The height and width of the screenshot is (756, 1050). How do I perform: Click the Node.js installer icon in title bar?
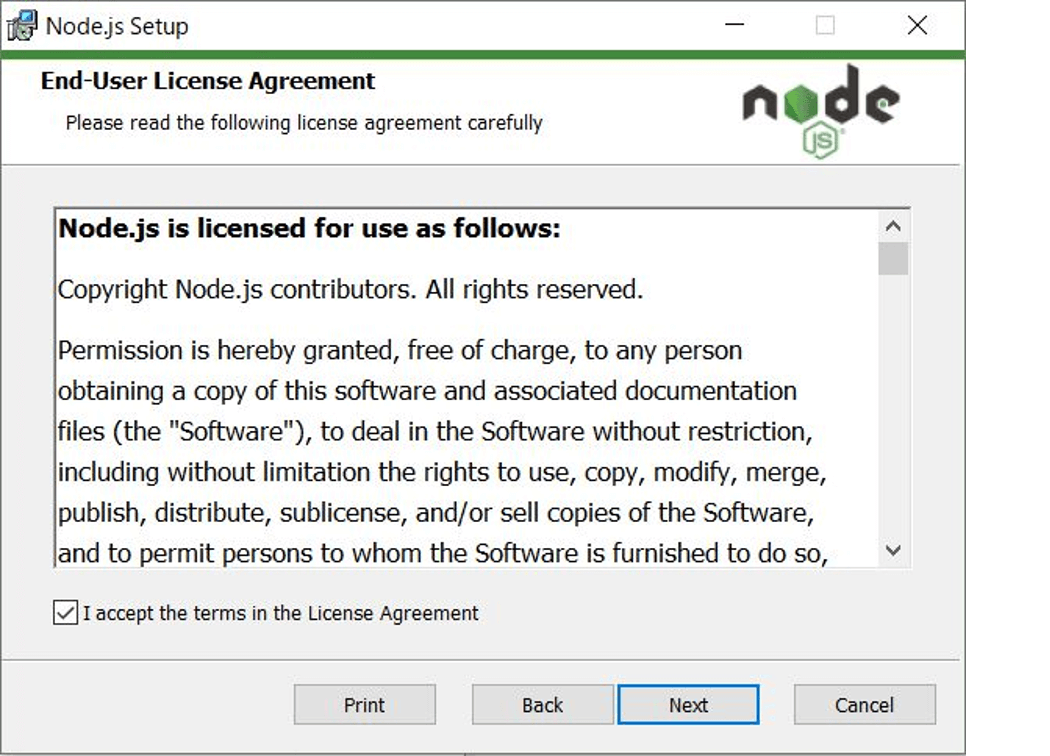[x=22, y=25]
